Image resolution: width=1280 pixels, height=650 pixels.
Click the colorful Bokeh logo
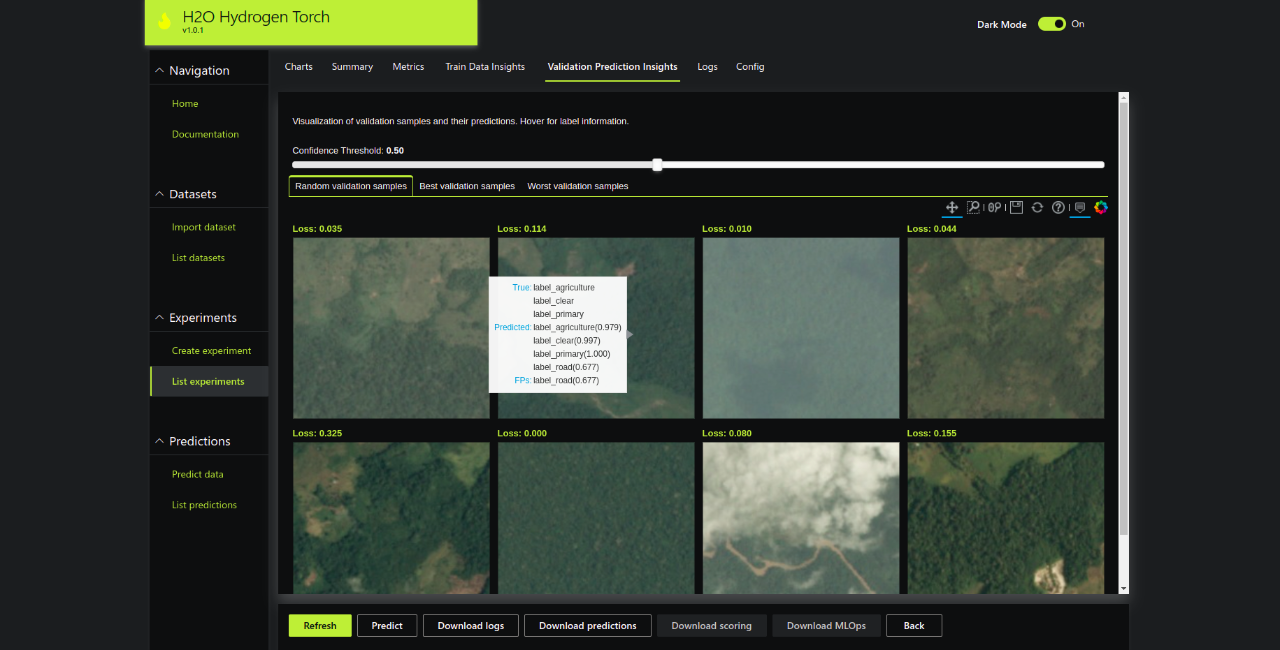pos(1101,207)
